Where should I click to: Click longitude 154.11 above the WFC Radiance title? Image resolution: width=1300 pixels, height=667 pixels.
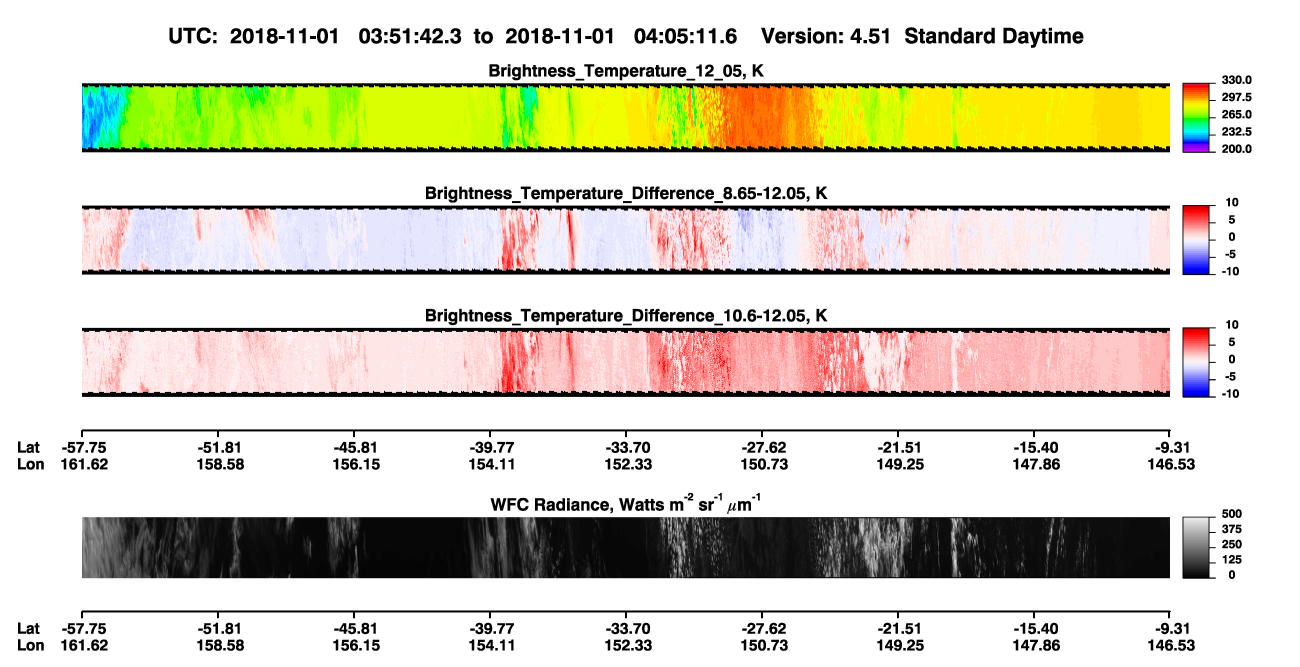pos(490,463)
